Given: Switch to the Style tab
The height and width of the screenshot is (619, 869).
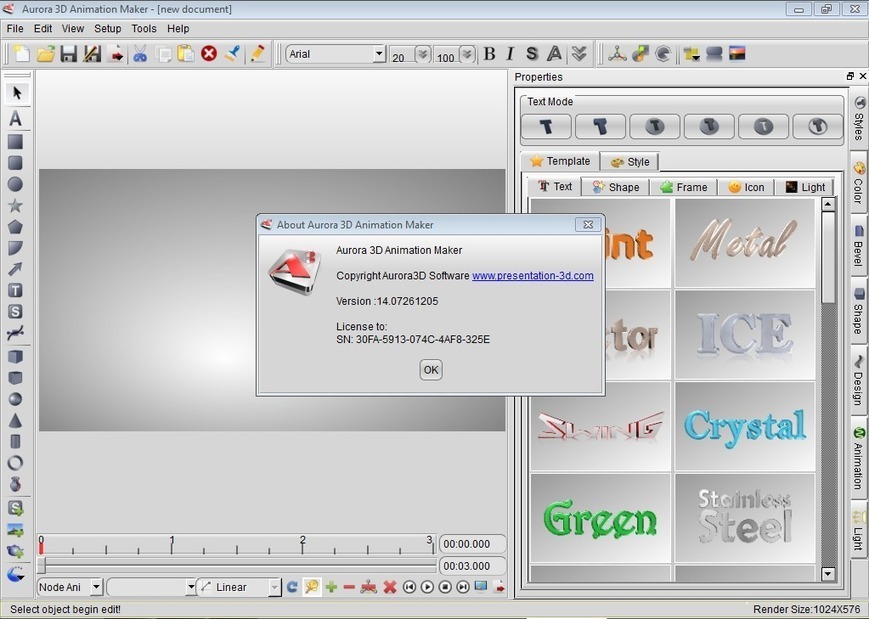Looking at the screenshot, I should coord(630,162).
